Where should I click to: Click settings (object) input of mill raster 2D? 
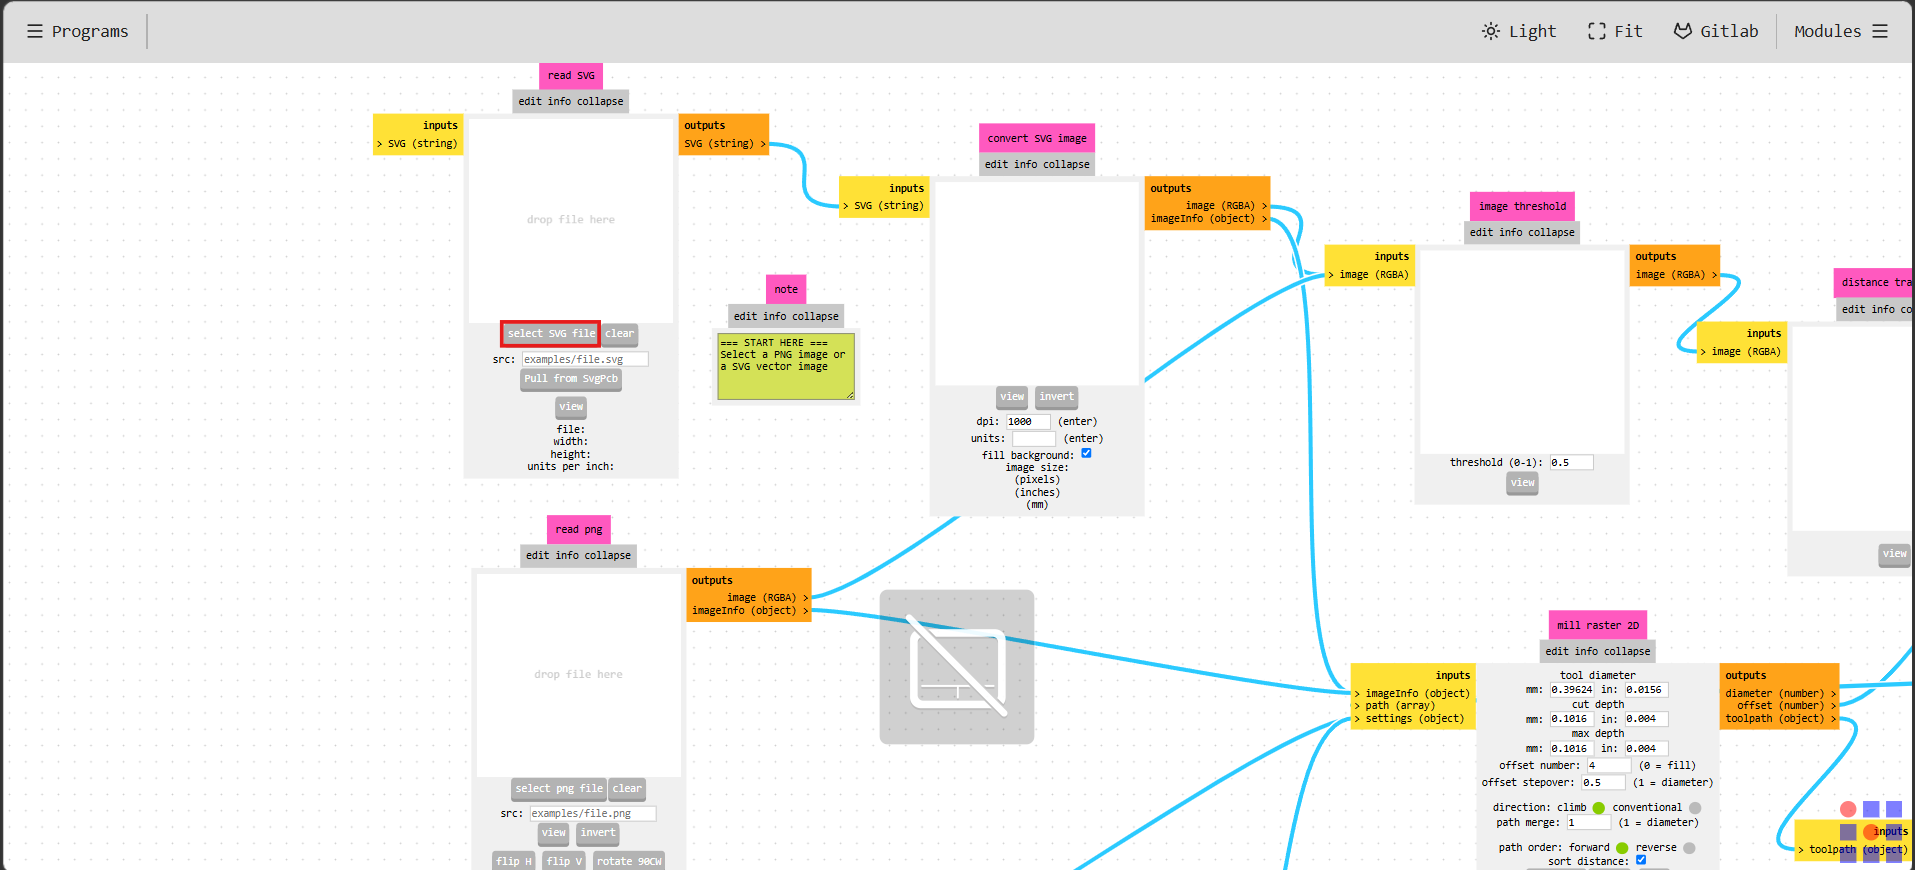click(1409, 719)
